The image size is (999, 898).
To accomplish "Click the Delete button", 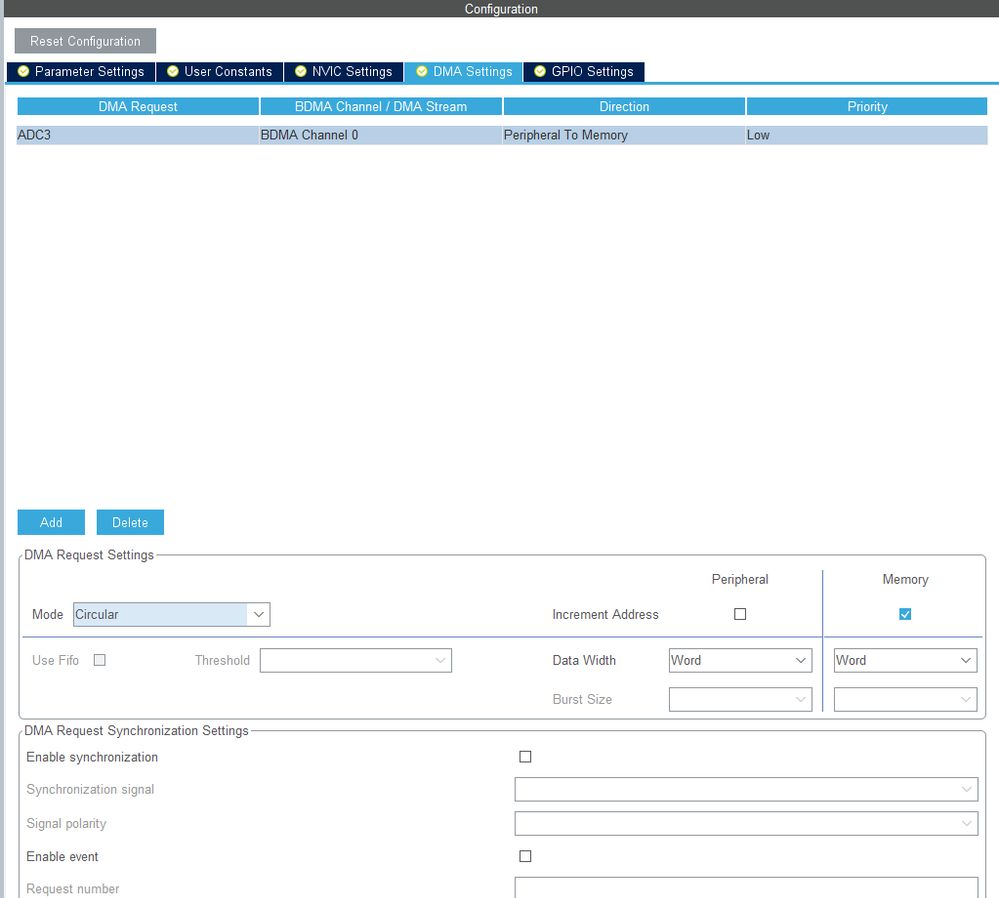I will pos(130,522).
